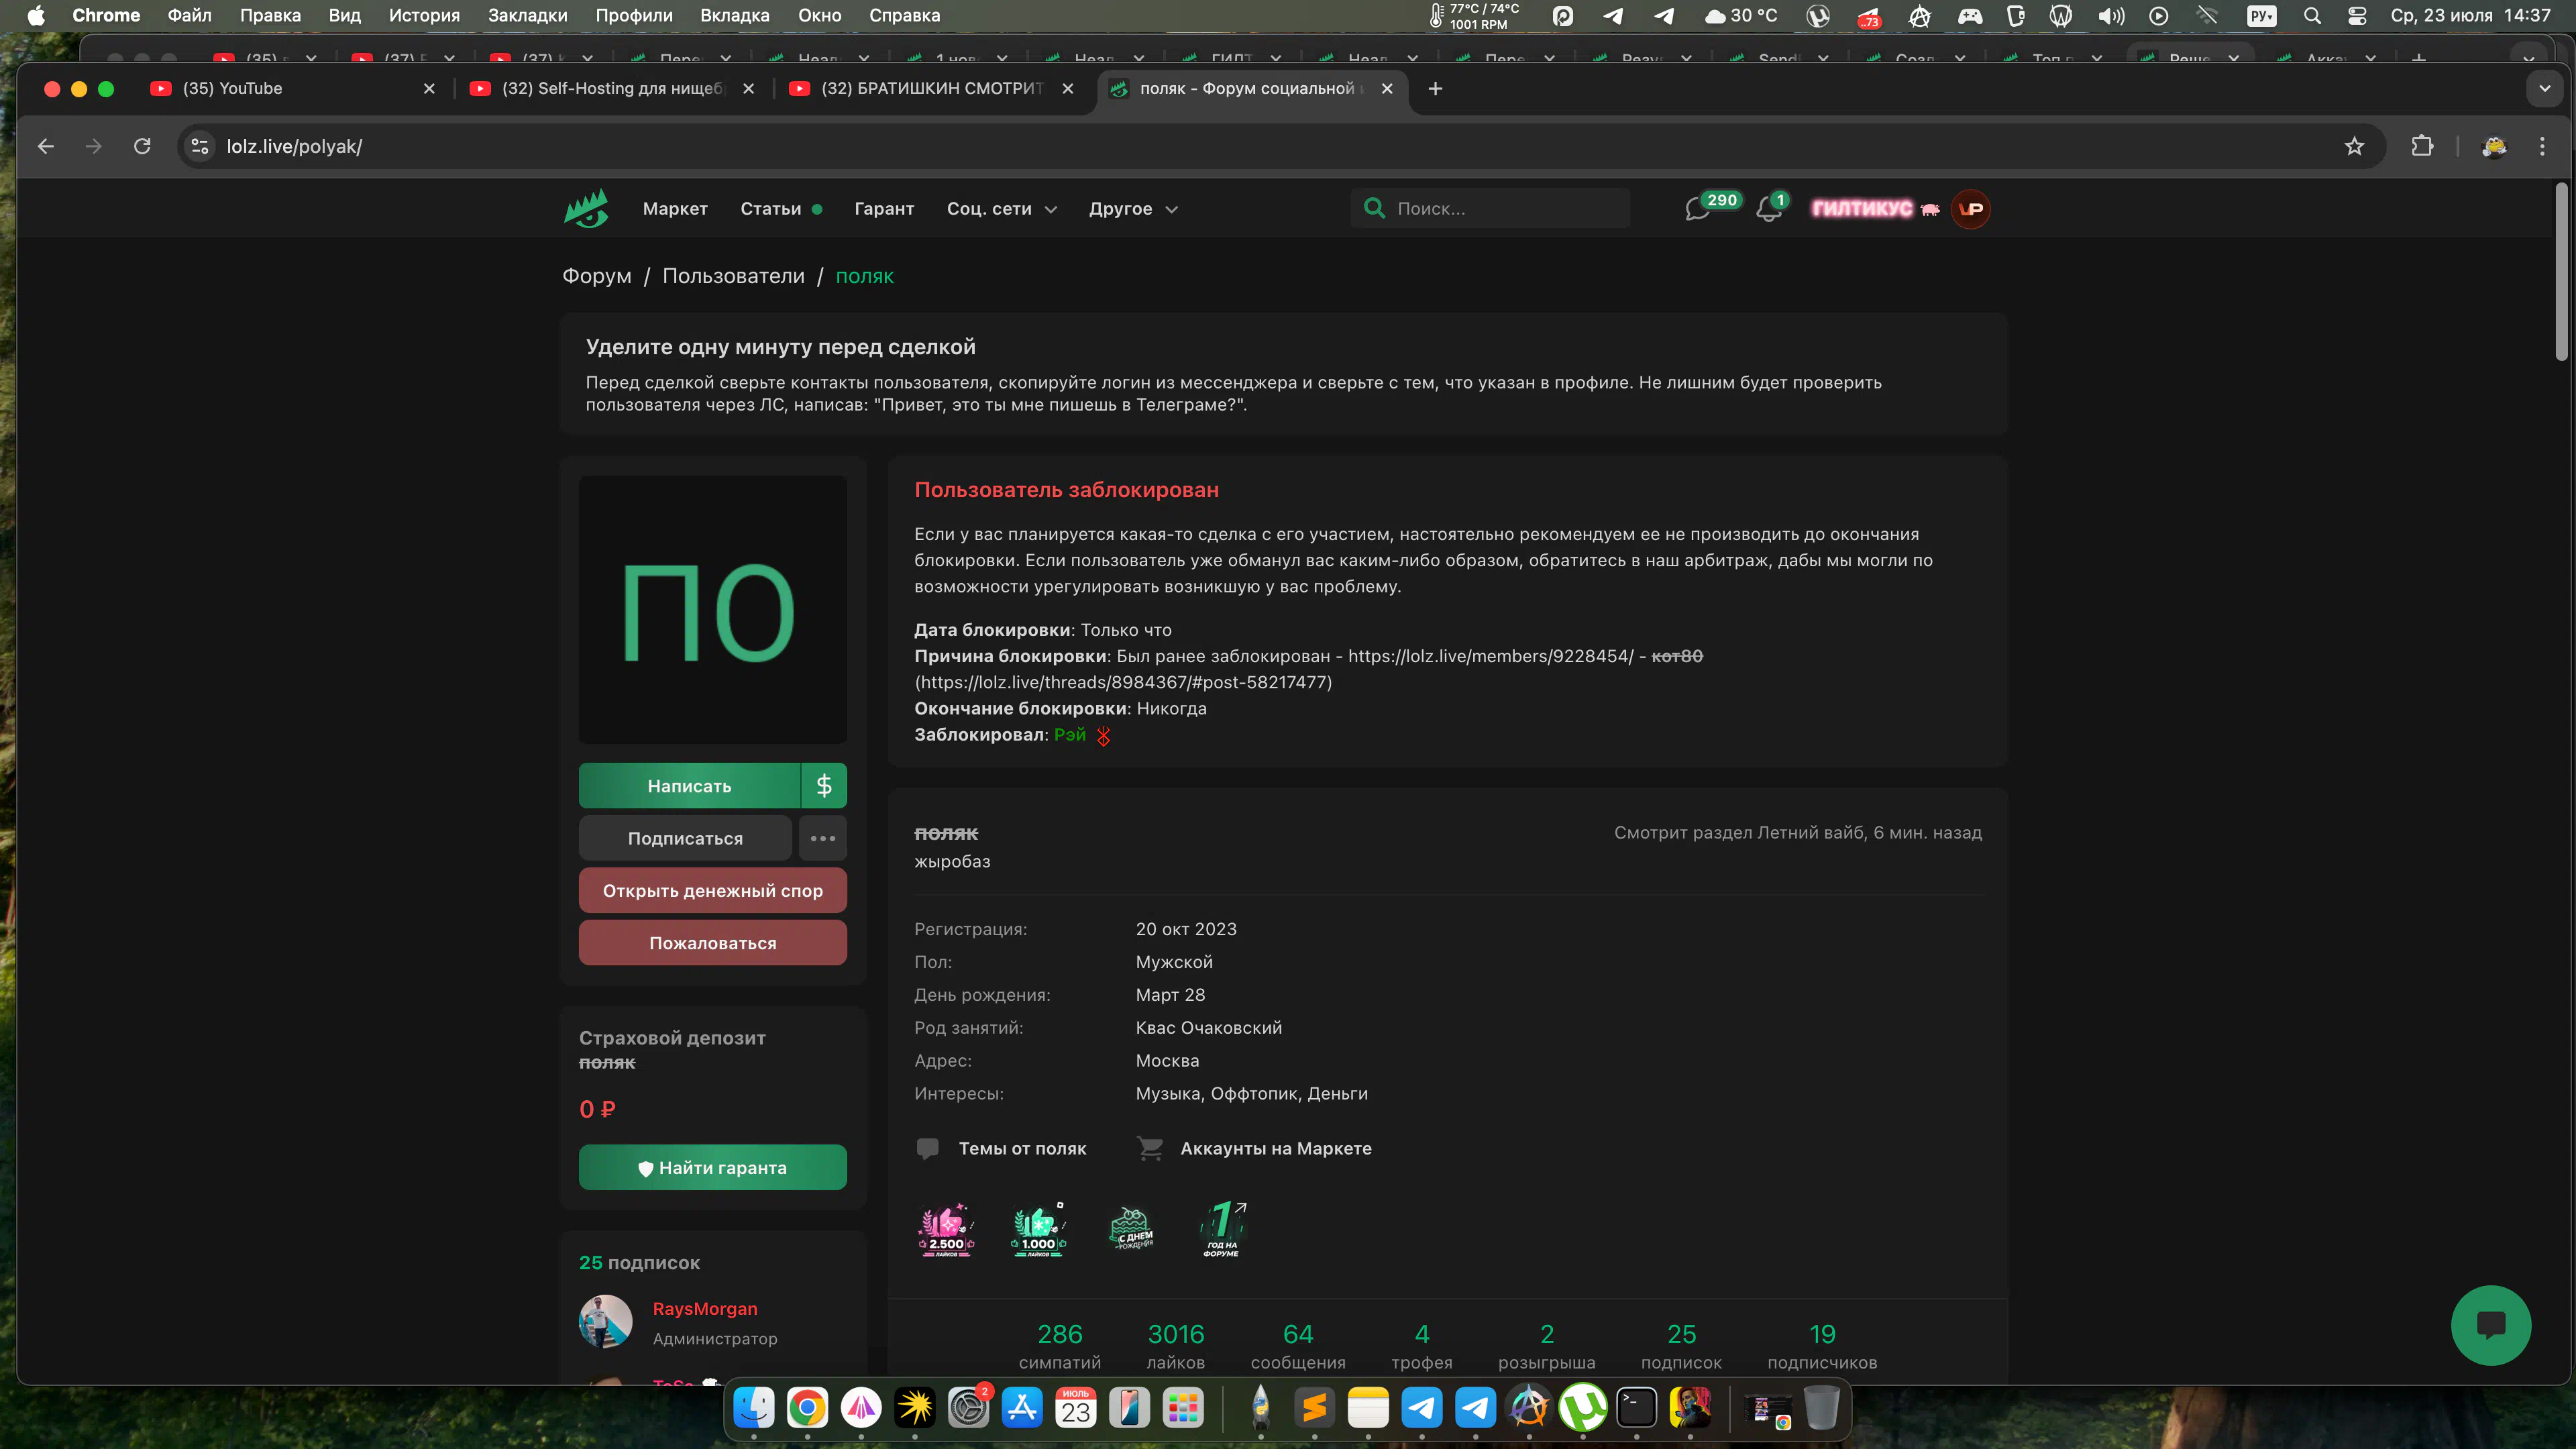This screenshot has height=1449, width=2576.
Task: Click the Написать button
Action: coord(689,786)
